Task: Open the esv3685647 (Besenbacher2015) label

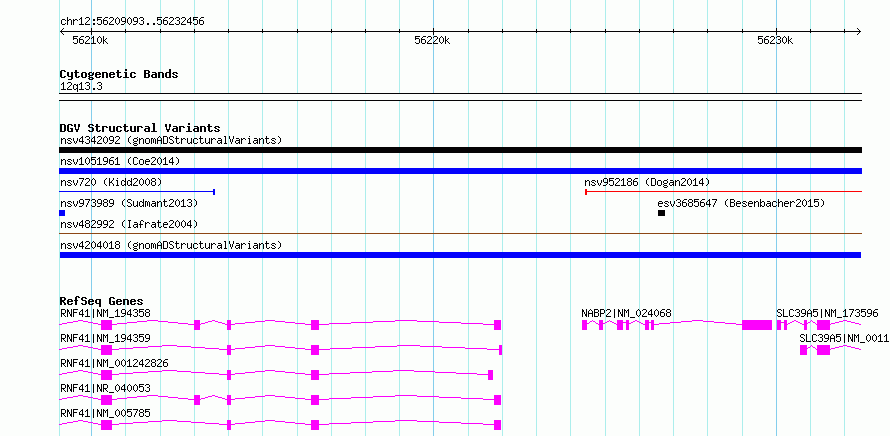Action: coord(741,203)
